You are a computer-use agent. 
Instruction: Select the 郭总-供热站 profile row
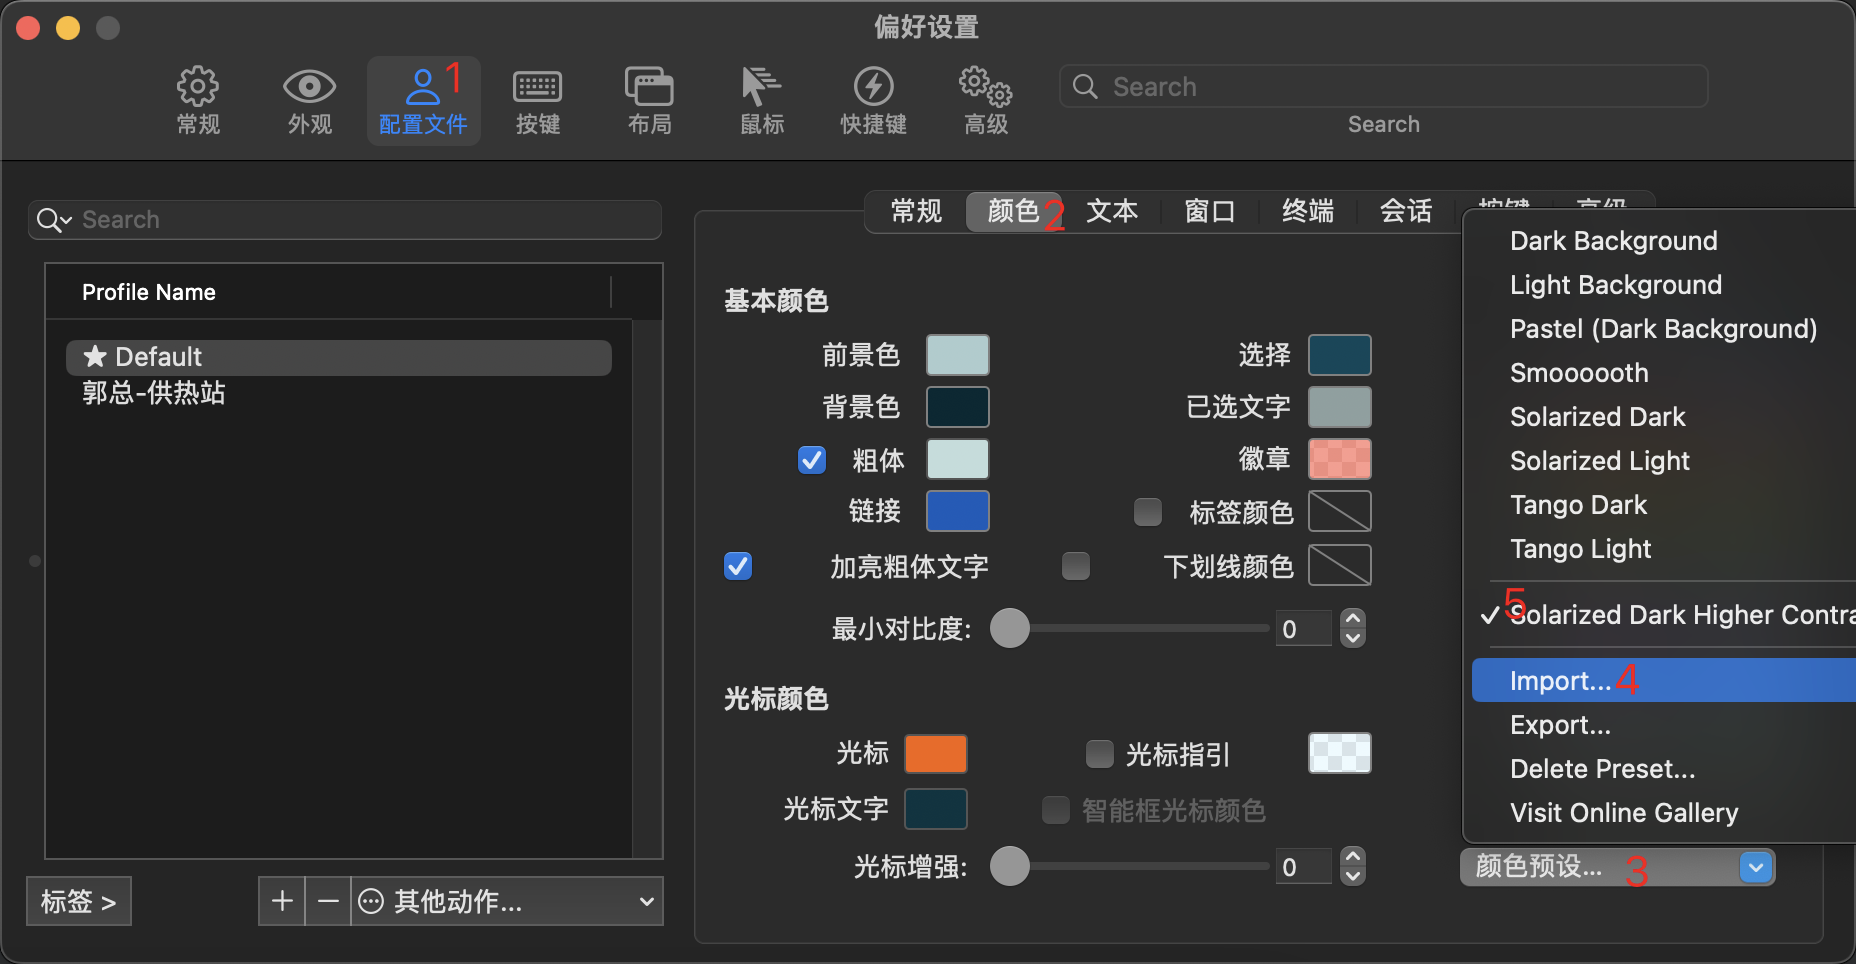[339, 393]
